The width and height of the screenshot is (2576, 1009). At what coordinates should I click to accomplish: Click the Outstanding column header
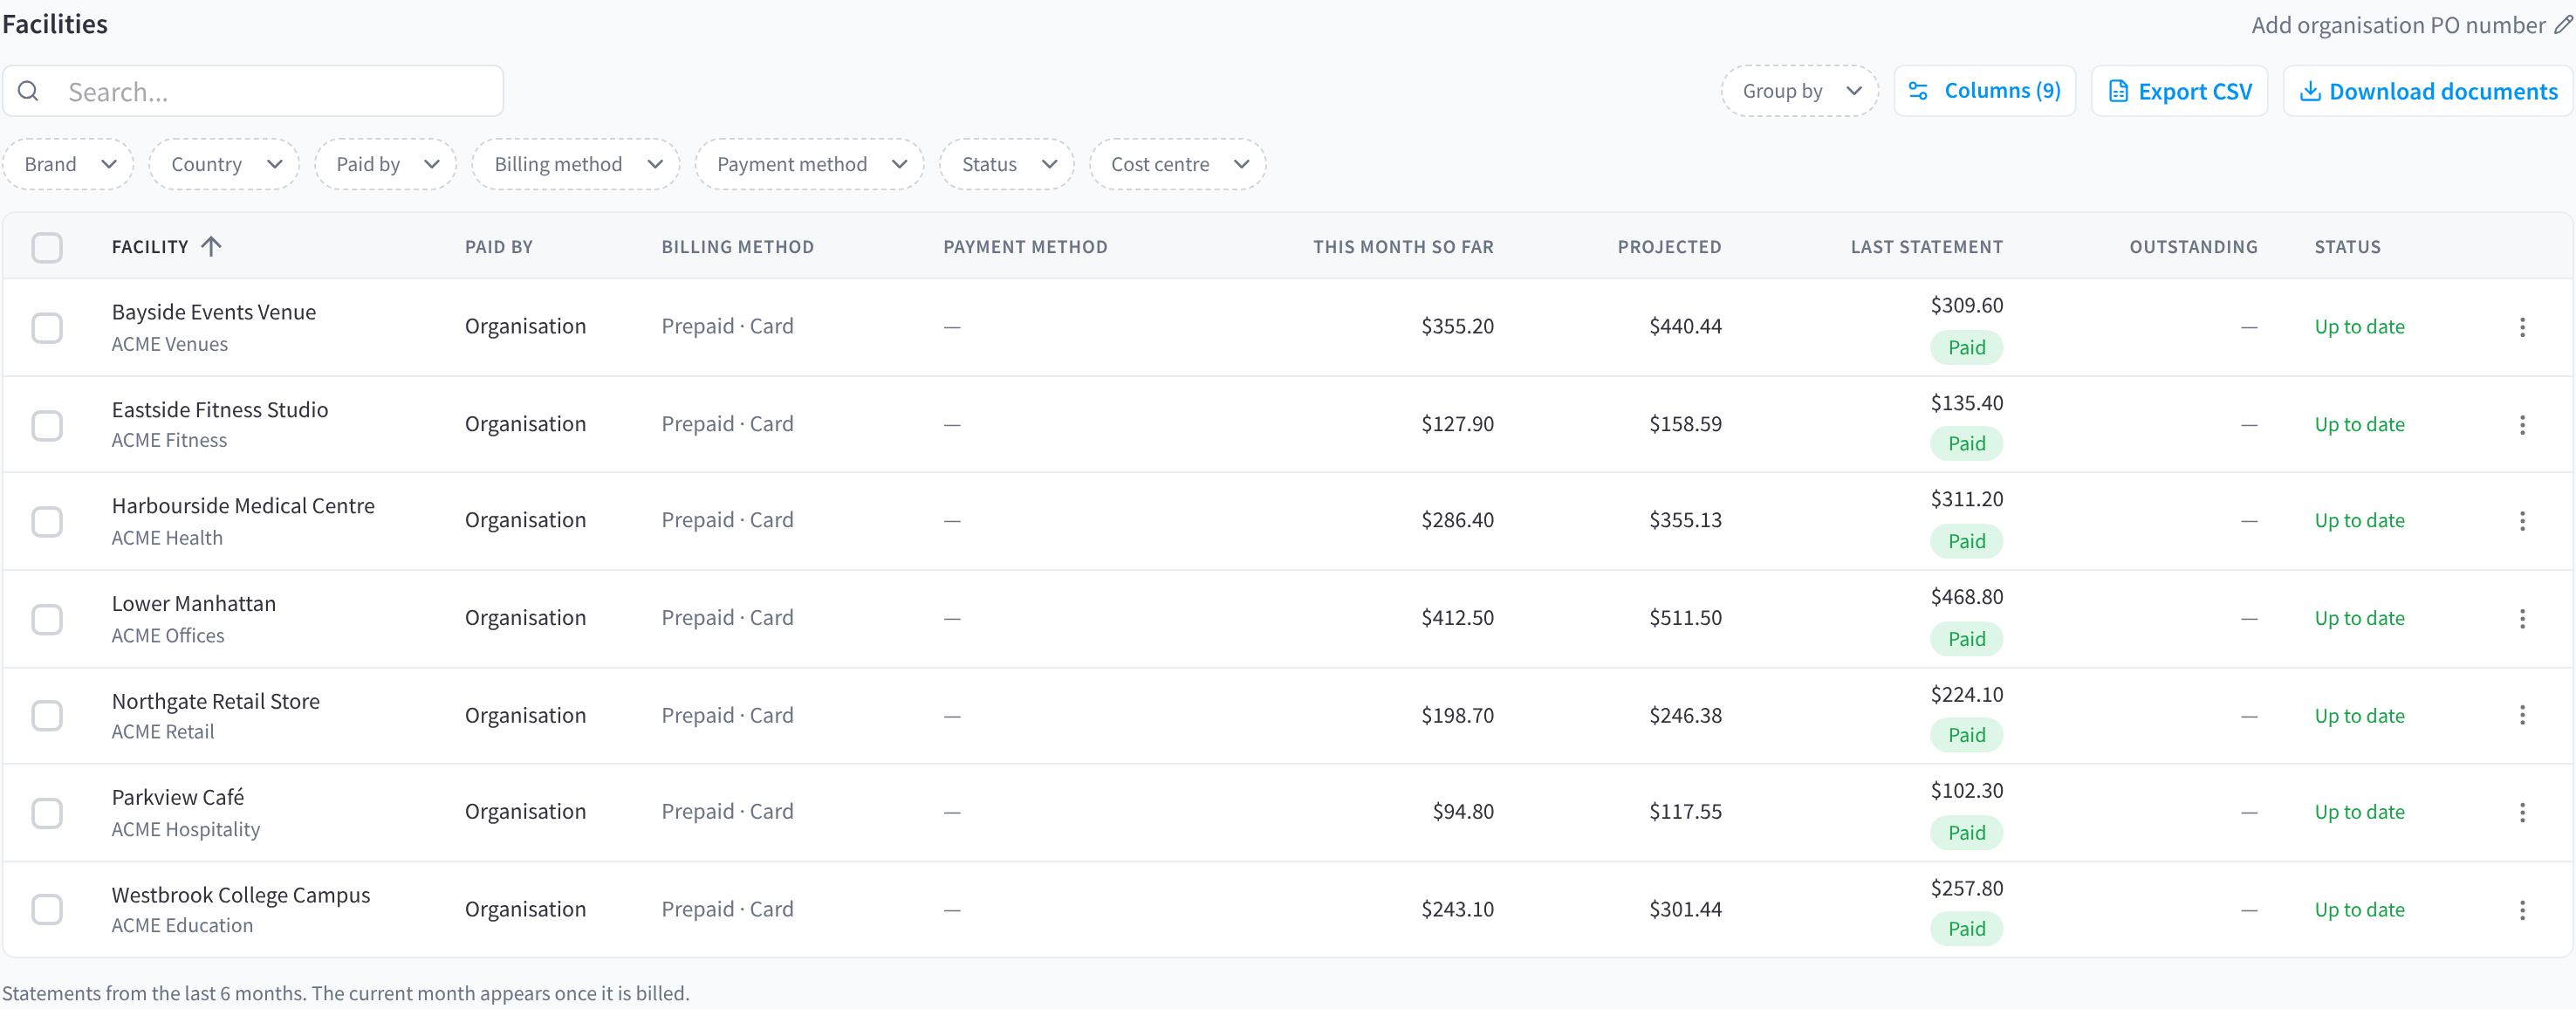(x=2193, y=247)
